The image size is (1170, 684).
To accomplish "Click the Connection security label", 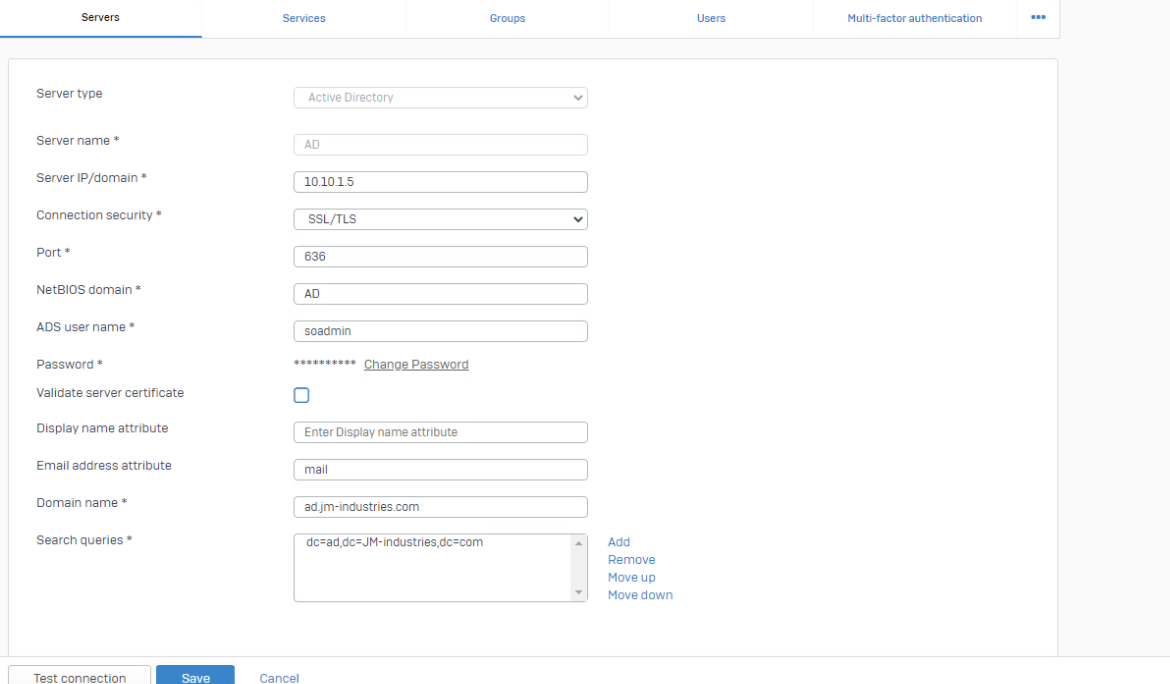I will point(98,216).
